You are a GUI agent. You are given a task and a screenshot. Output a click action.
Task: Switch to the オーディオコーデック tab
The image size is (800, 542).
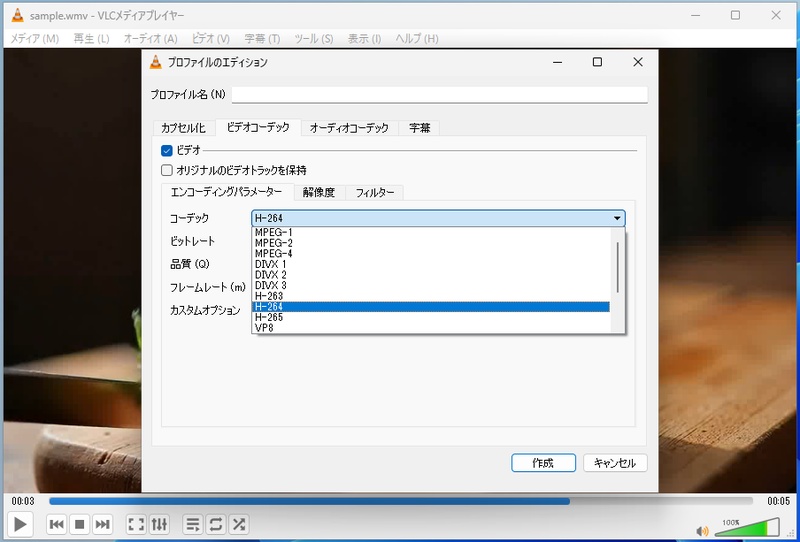[349, 128]
